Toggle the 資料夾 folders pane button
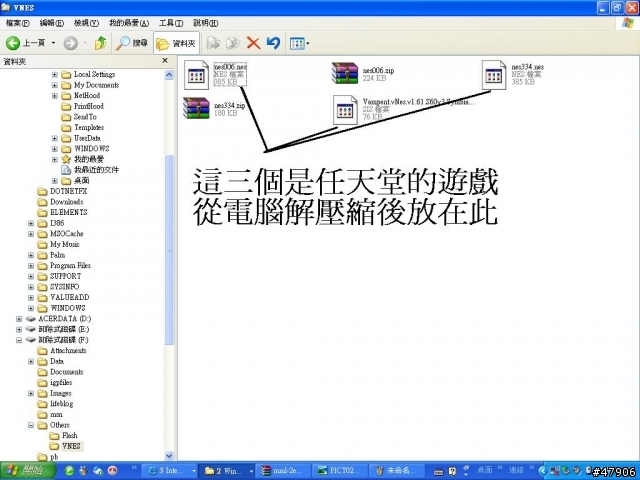 pos(176,43)
